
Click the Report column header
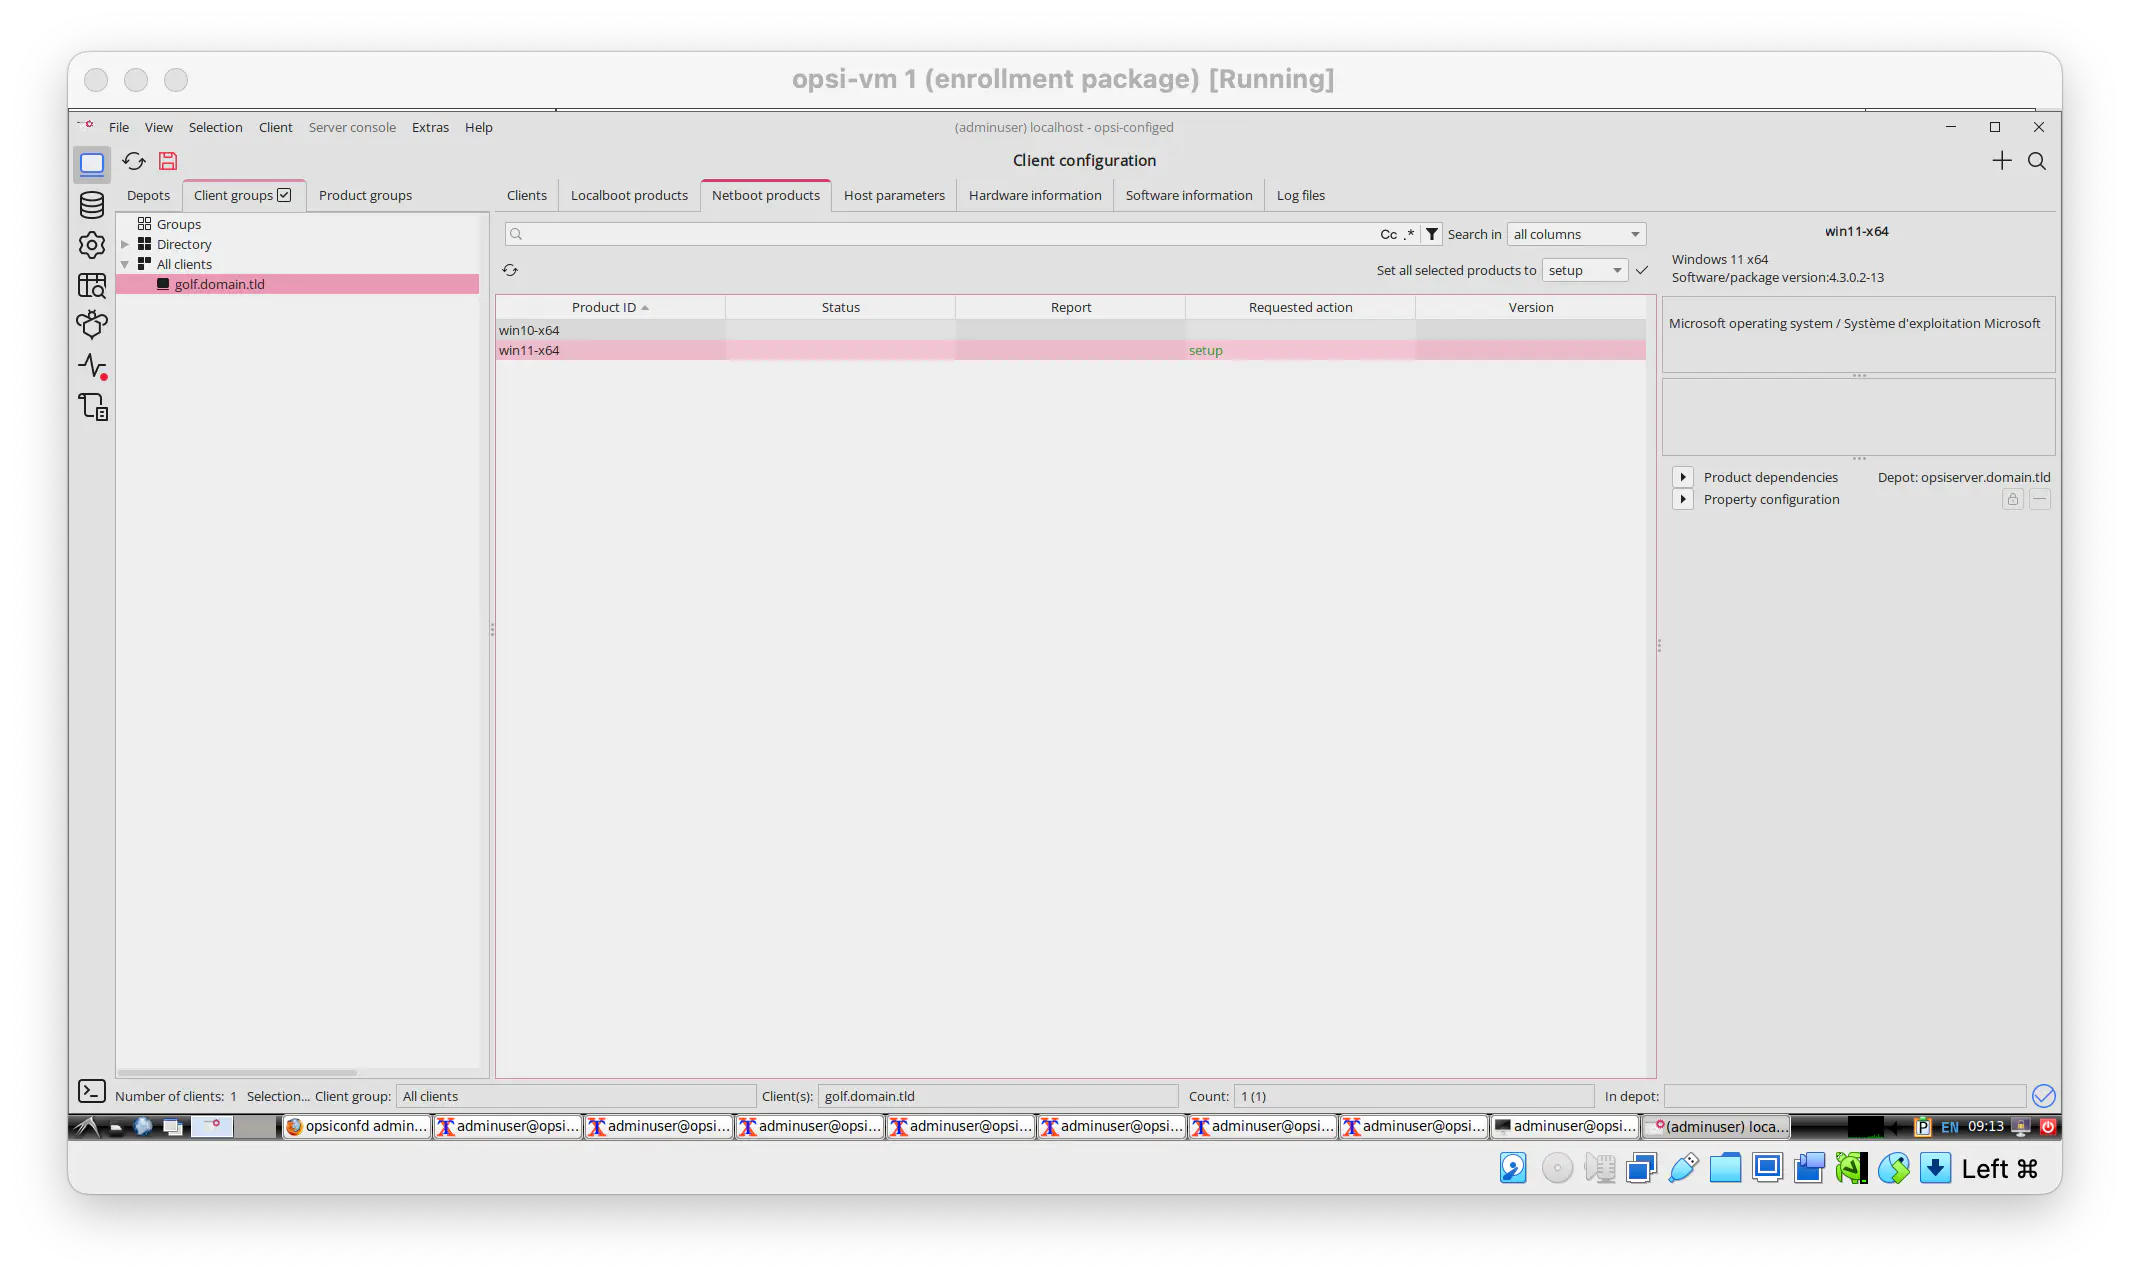pos(1070,307)
